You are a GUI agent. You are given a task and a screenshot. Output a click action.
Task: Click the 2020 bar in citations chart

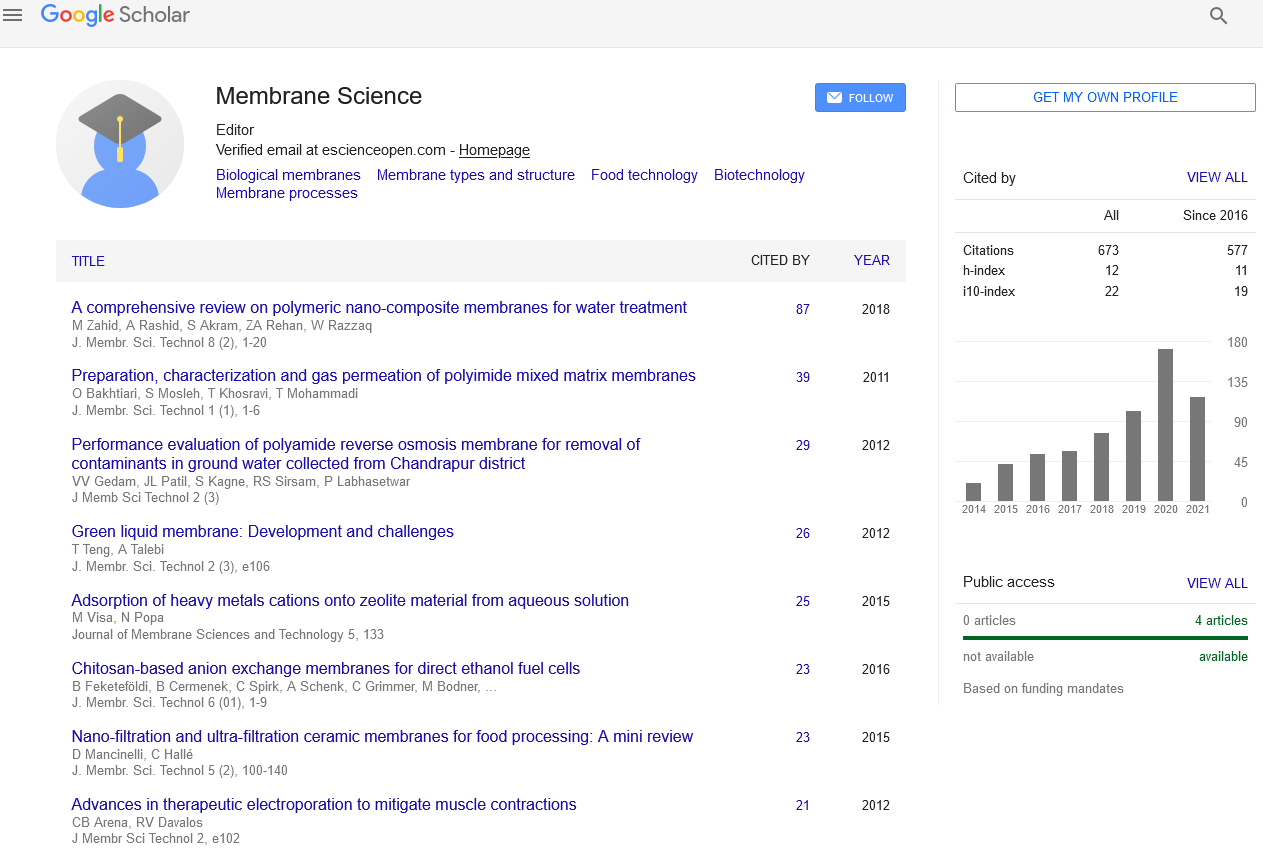click(x=1165, y=425)
